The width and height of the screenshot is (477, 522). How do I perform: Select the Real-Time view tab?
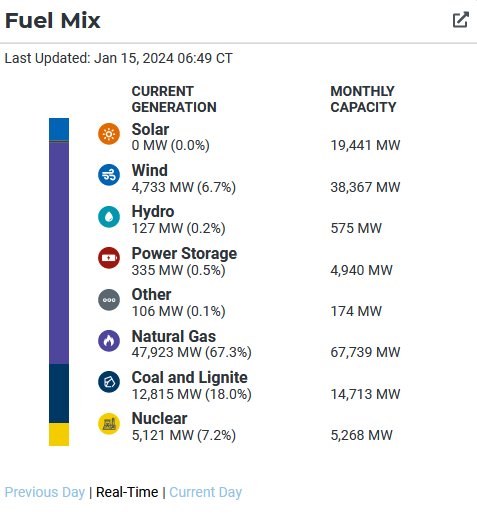[127, 492]
